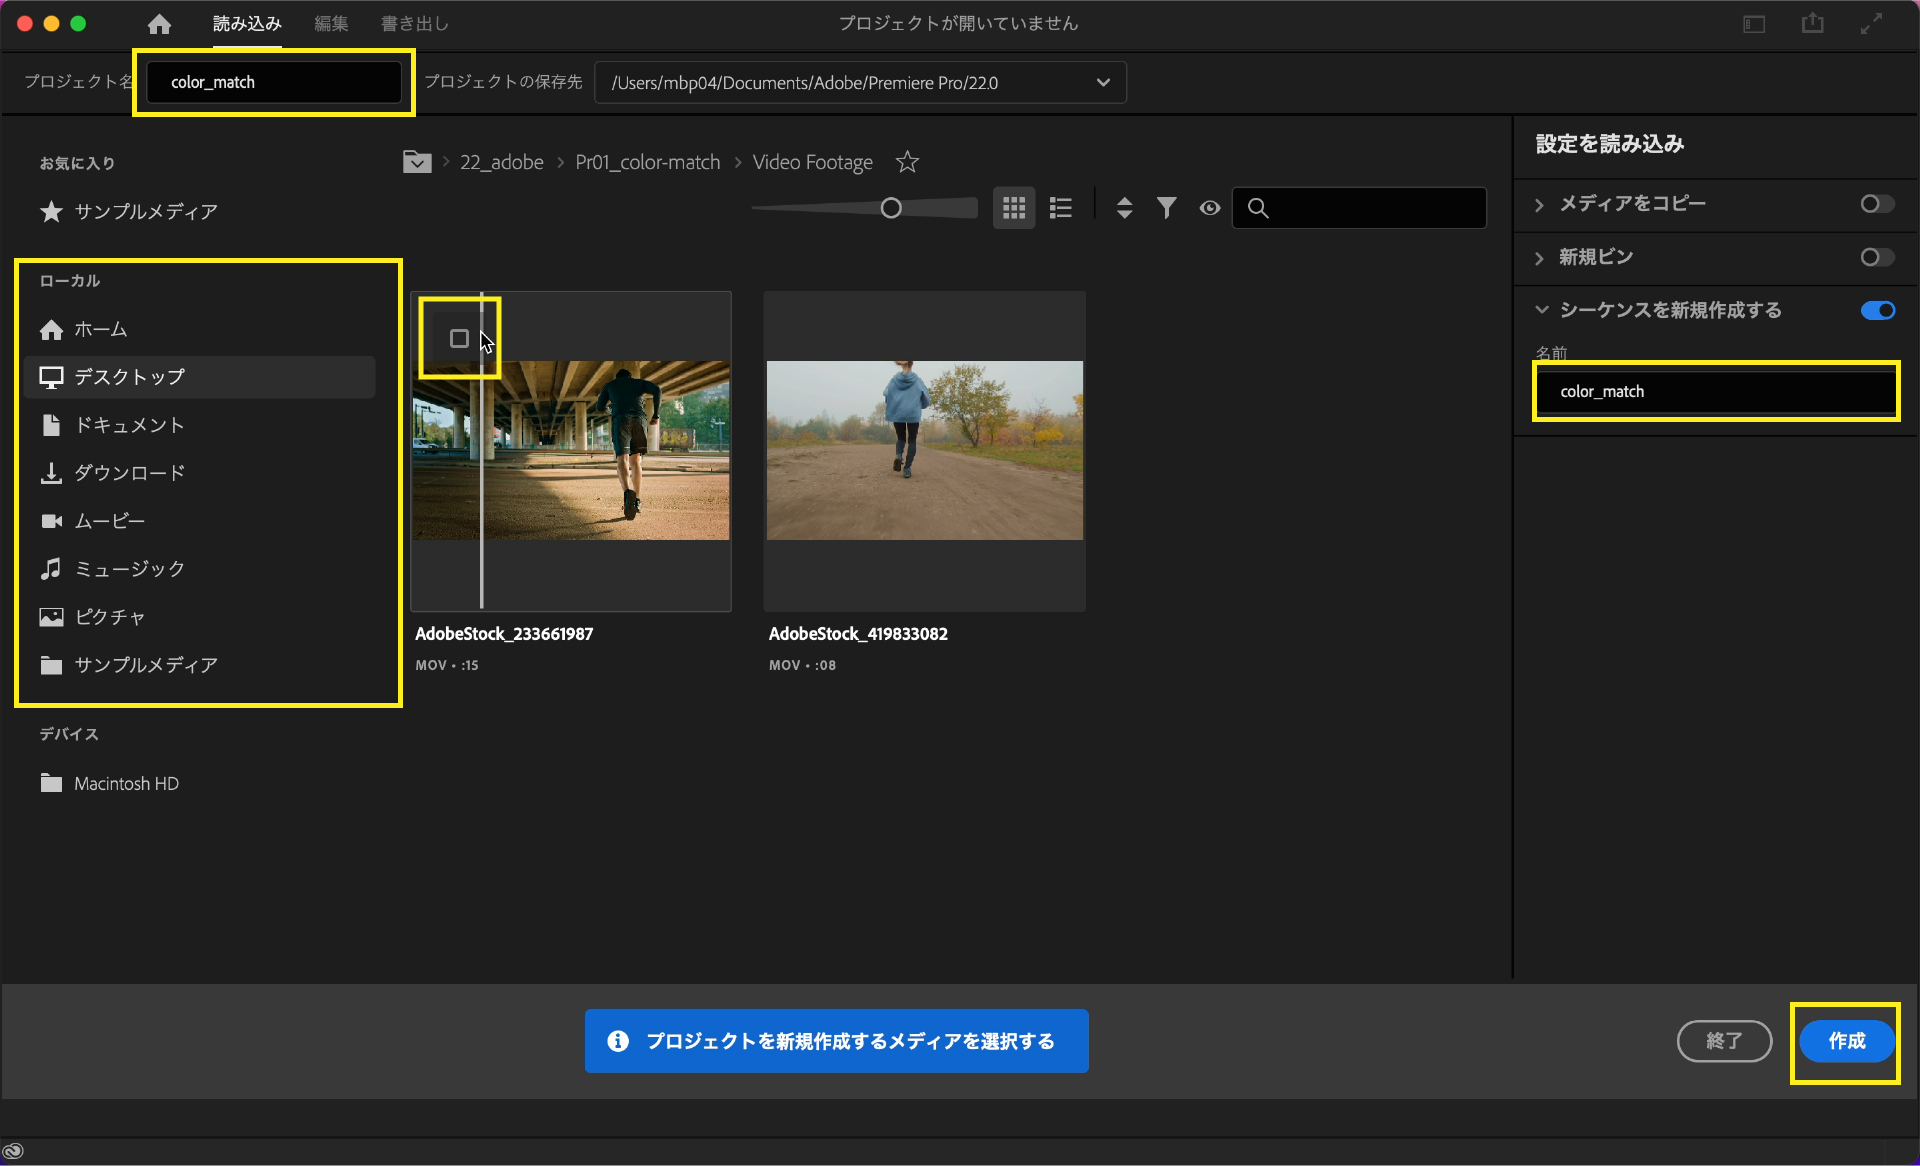Click the home icon in header
Viewport: 1920px width, 1166px height.
[x=159, y=24]
